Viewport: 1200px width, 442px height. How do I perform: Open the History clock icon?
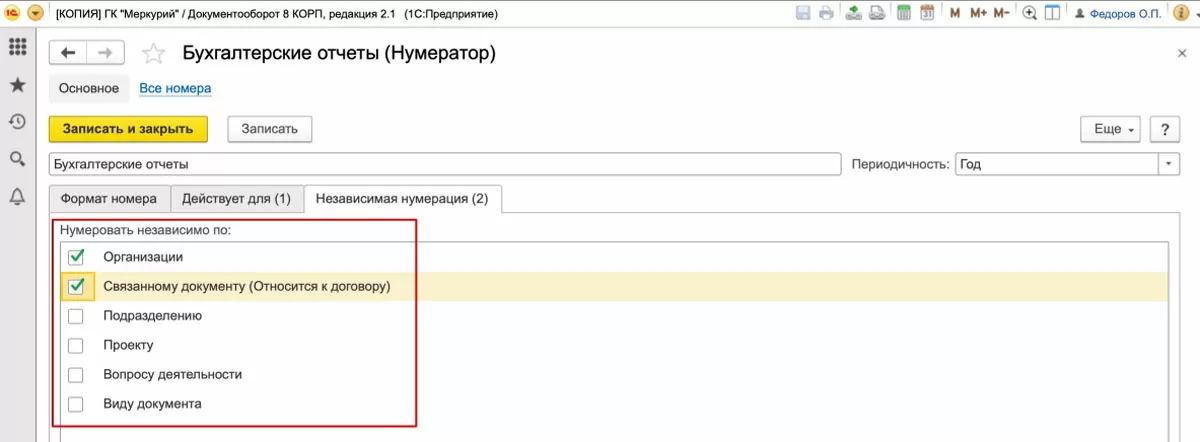coord(17,121)
